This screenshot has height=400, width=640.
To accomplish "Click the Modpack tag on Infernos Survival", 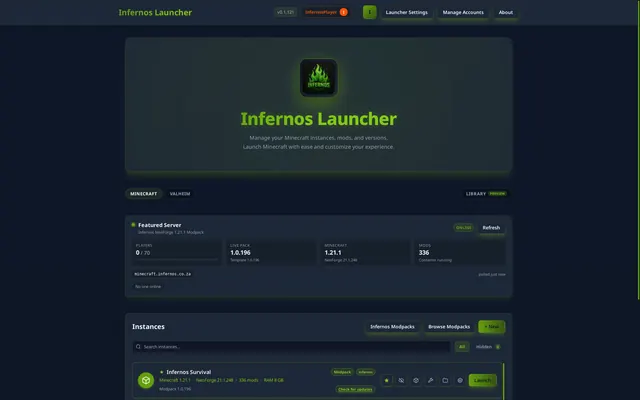I will 342,372.
